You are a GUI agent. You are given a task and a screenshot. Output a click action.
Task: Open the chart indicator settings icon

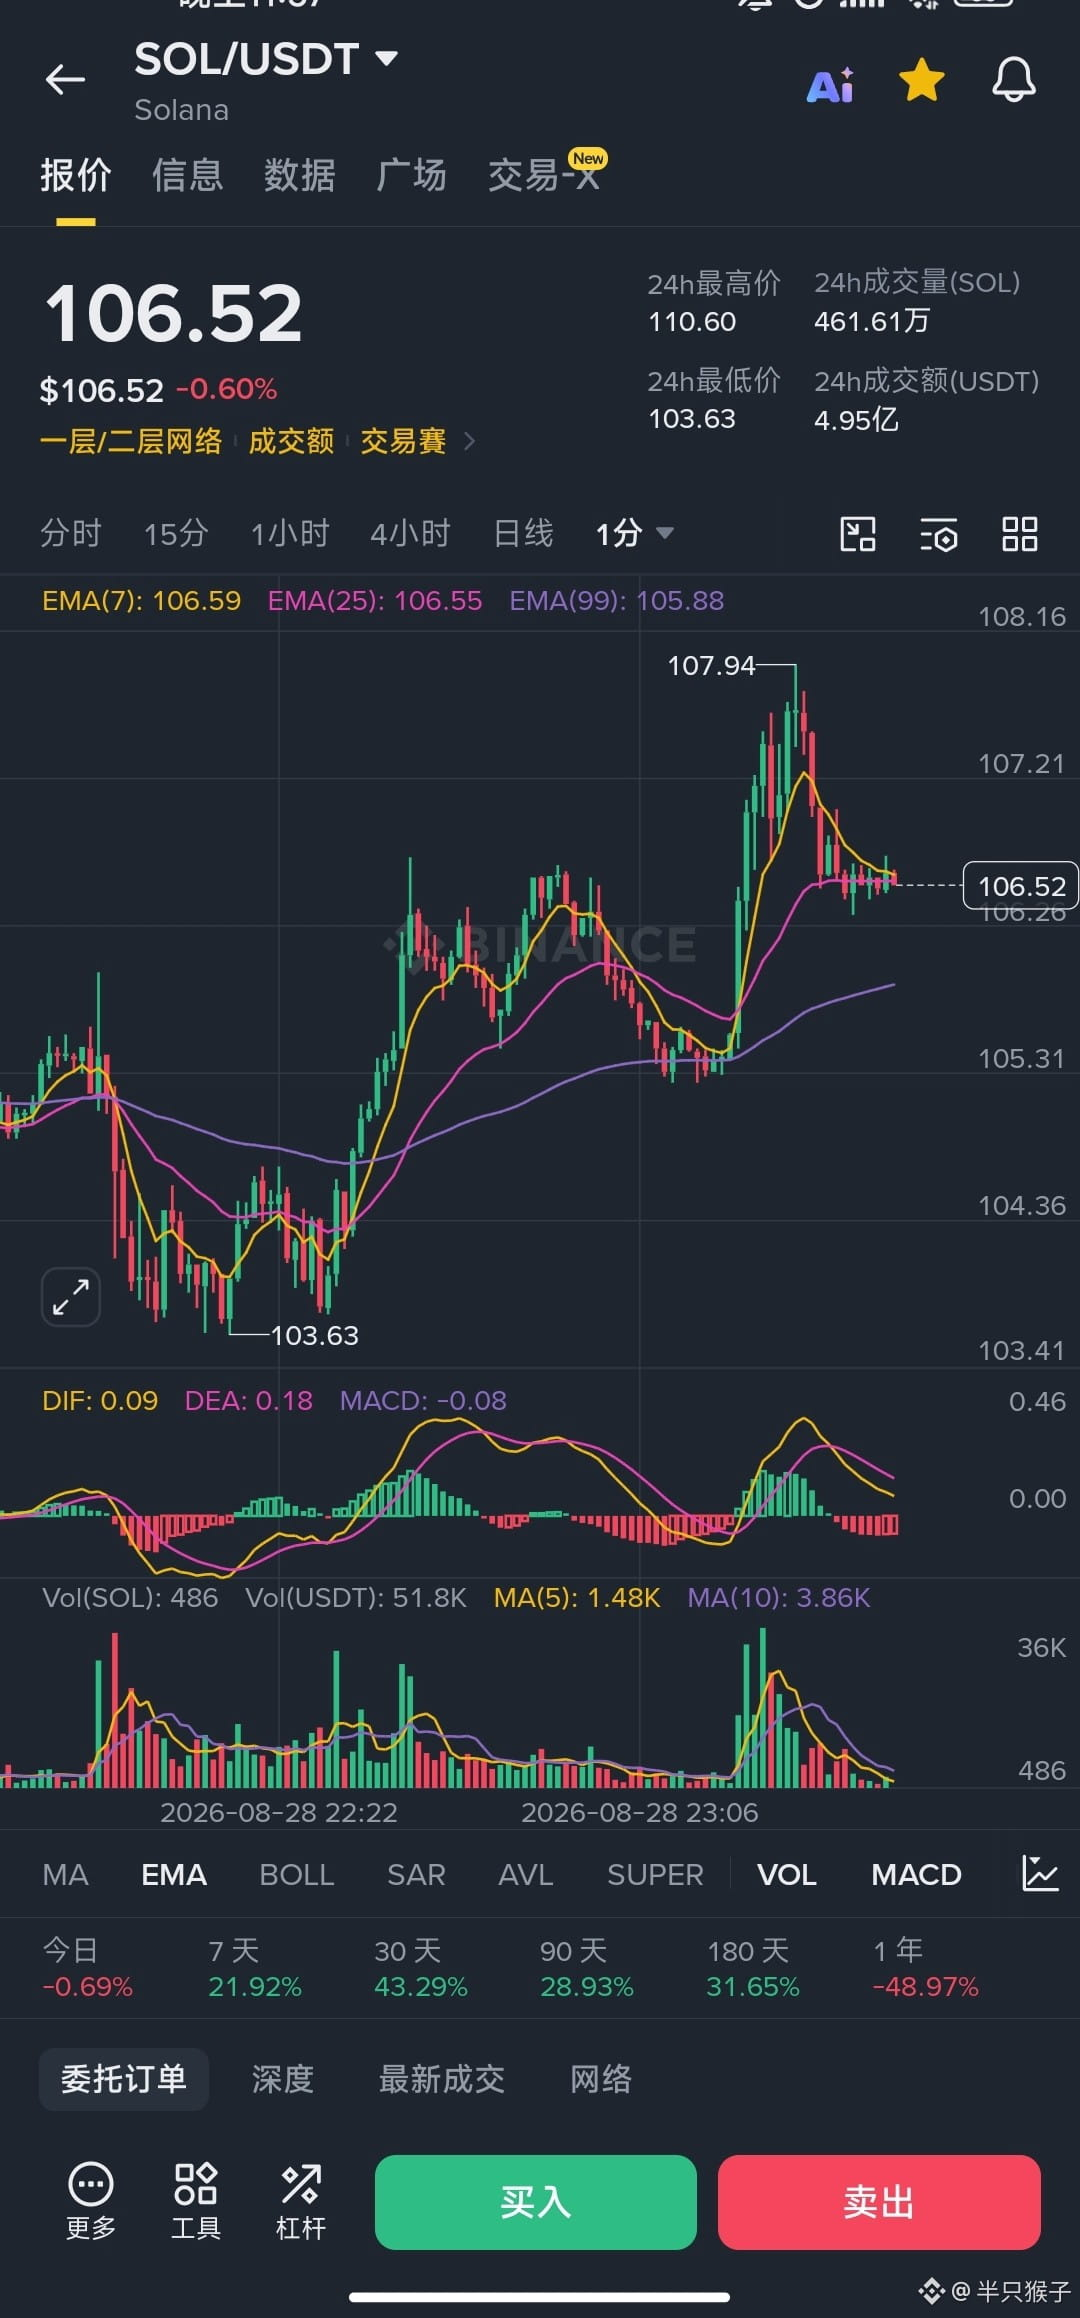click(x=939, y=534)
